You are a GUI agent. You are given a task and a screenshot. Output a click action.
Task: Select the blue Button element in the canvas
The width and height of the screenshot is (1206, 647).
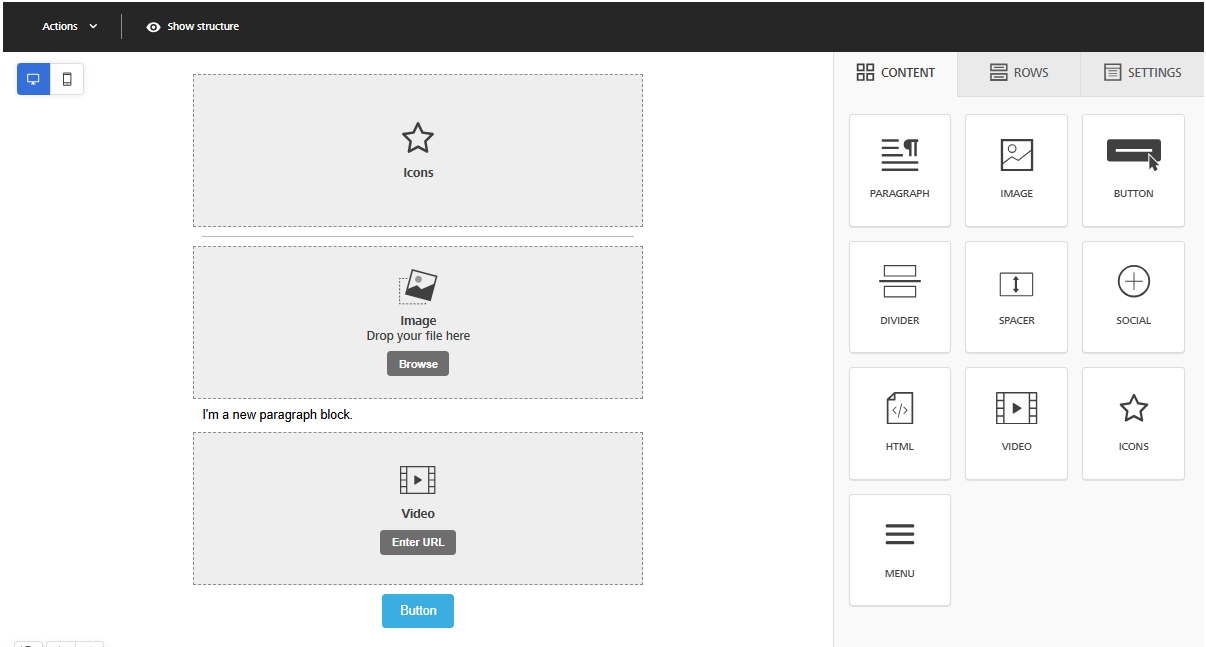(x=417, y=610)
